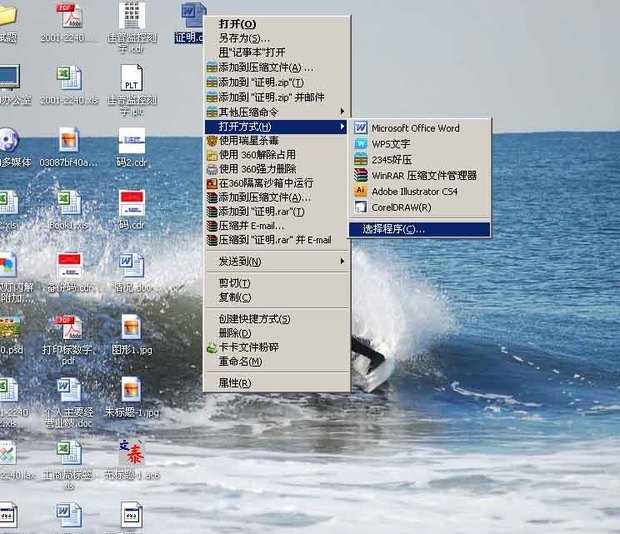The width and height of the screenshot is (620, 534).
Task: Select the 打印标数字.pdf desktop icon
Action: tap(69, 328)
